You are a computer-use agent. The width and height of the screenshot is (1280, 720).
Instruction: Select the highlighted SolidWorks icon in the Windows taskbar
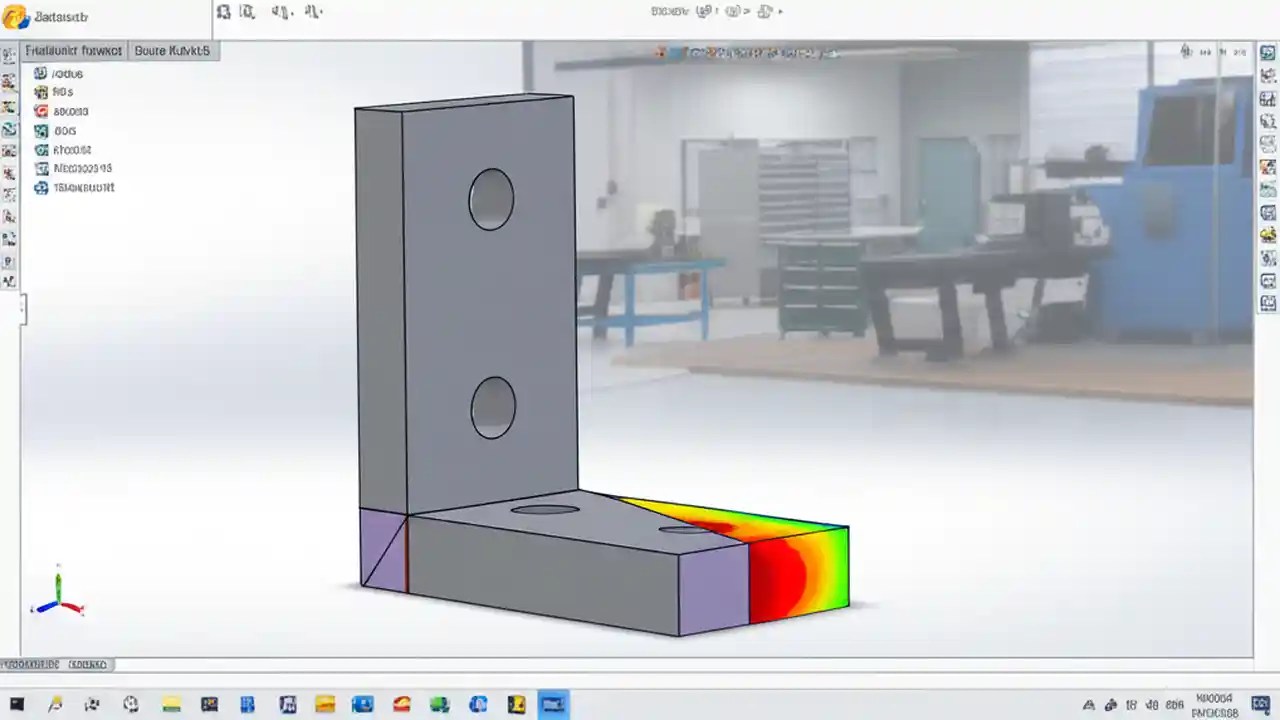click(x=554, y=704)
